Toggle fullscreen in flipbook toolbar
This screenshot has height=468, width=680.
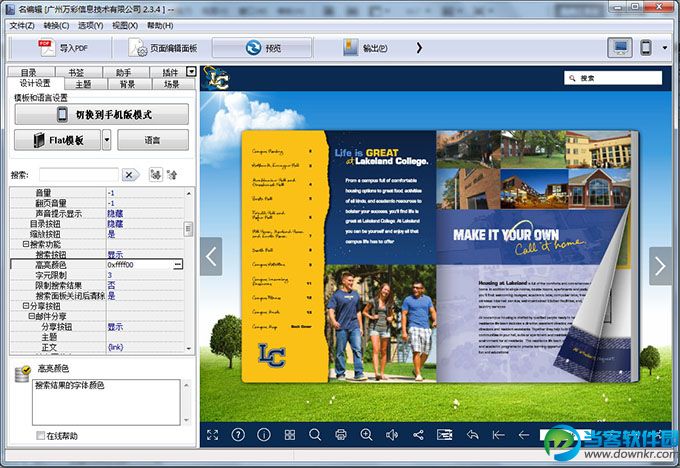212,435
